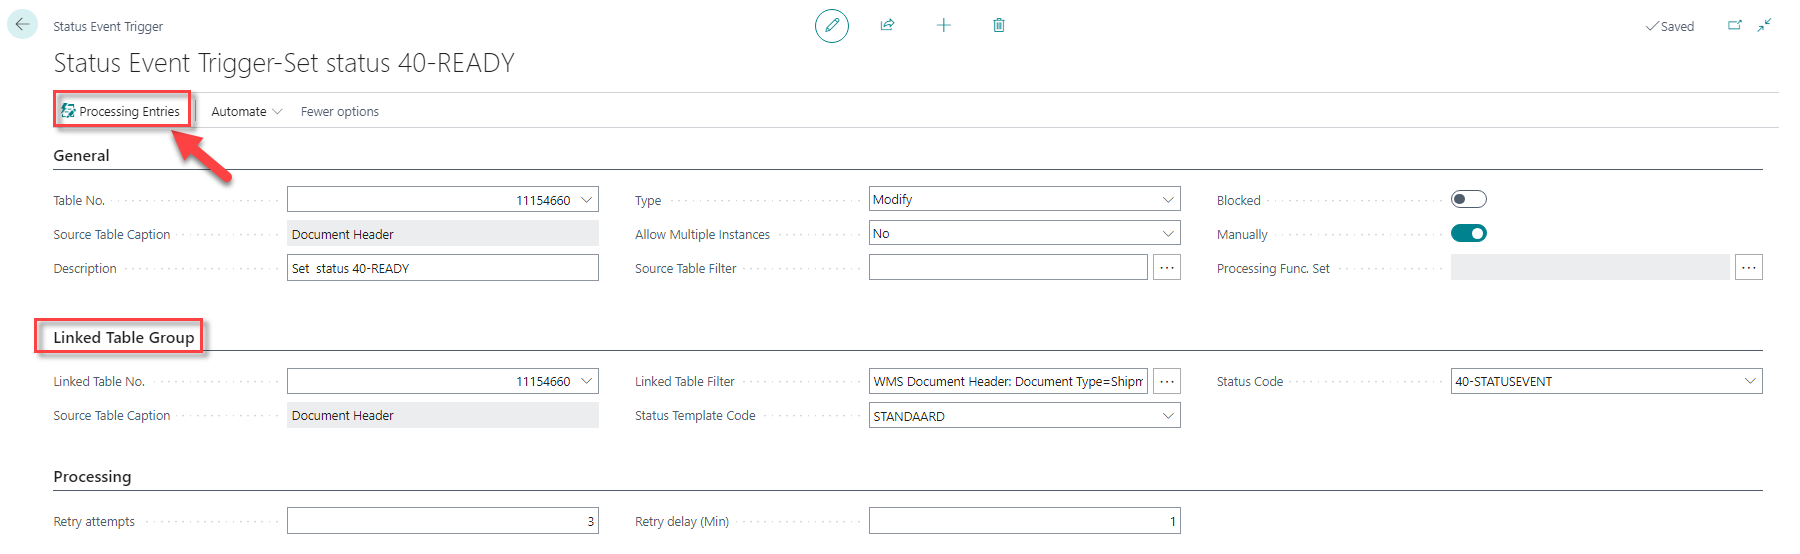Click the share icon

[x=887, y=25]
